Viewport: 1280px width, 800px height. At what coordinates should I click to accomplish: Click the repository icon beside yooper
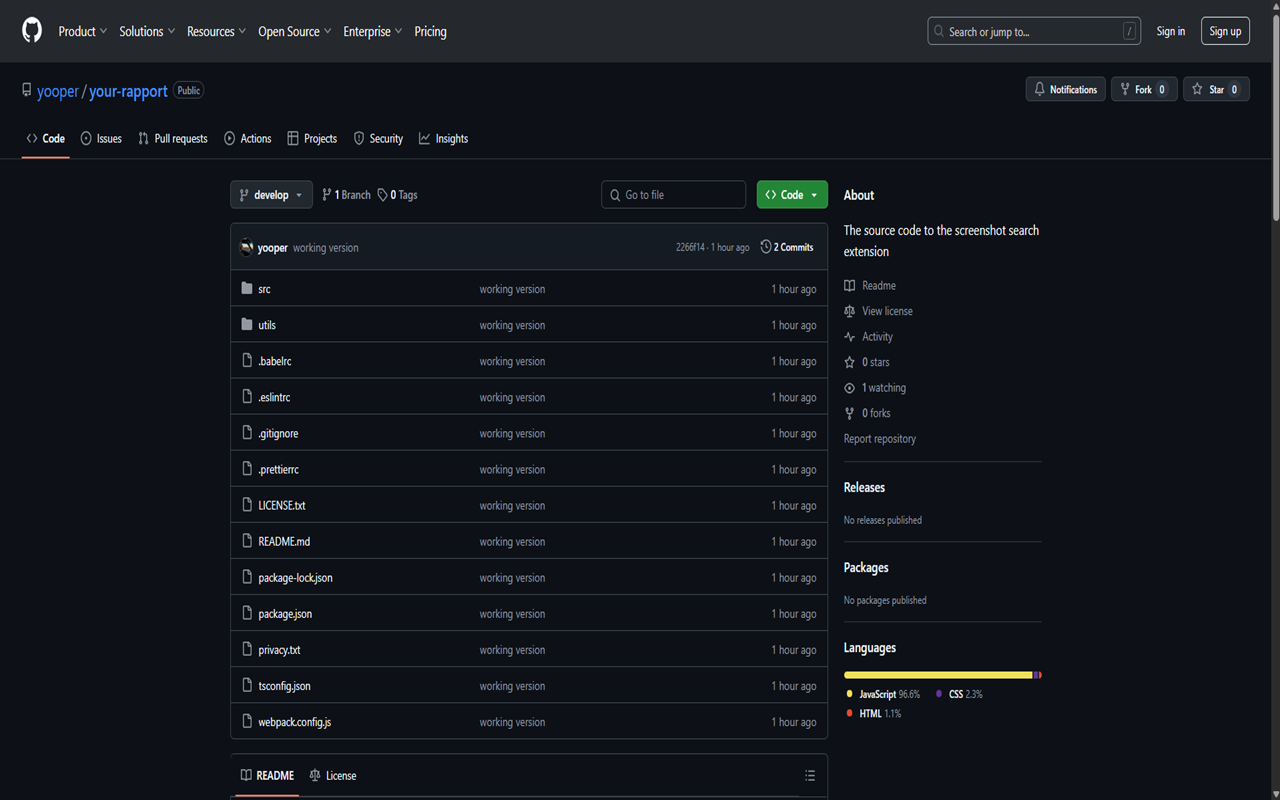[x=27, y=91]
